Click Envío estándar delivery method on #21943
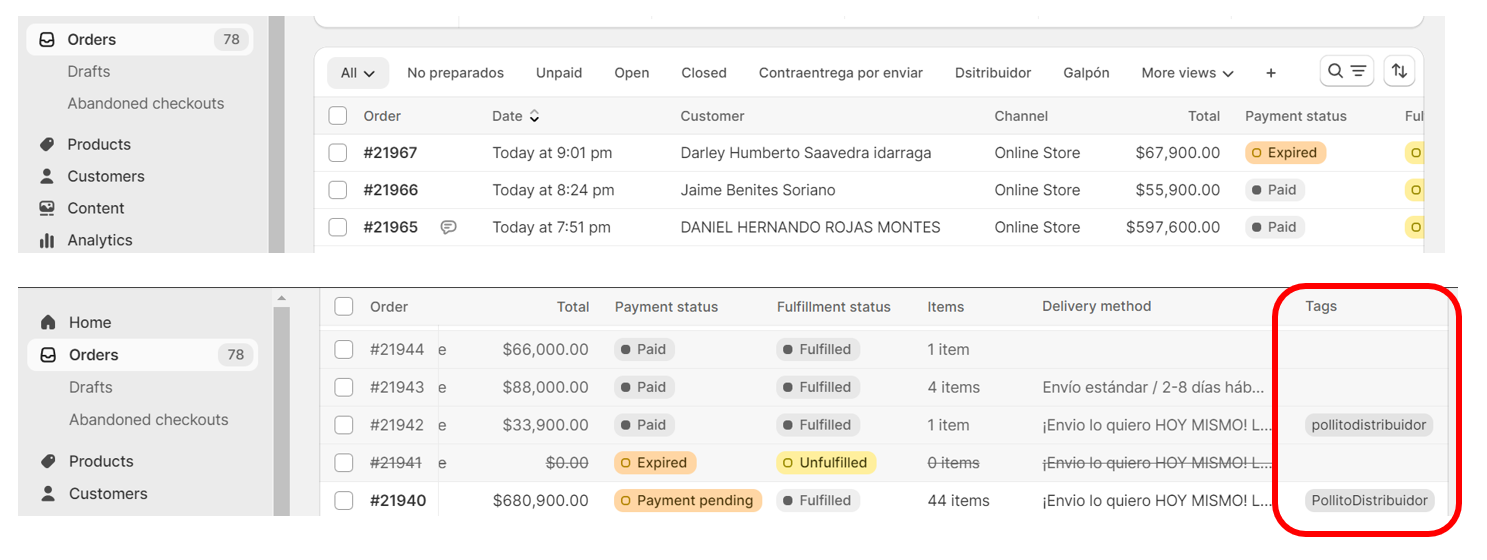 (1153, 387)
